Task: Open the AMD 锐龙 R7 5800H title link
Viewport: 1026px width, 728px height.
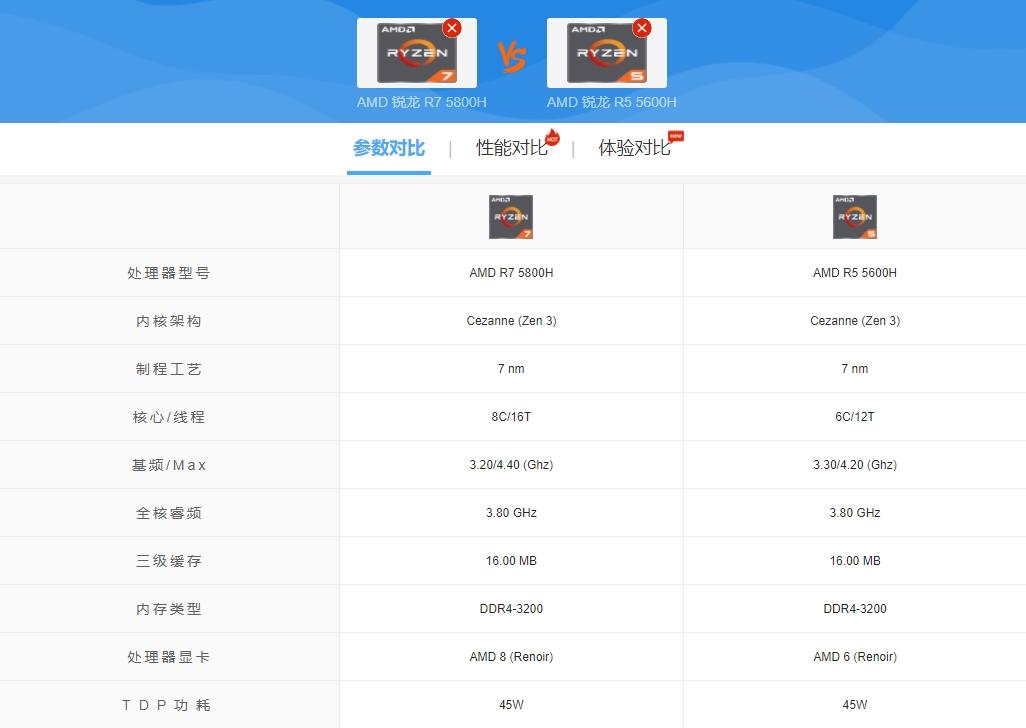Action: pos(421,102)
